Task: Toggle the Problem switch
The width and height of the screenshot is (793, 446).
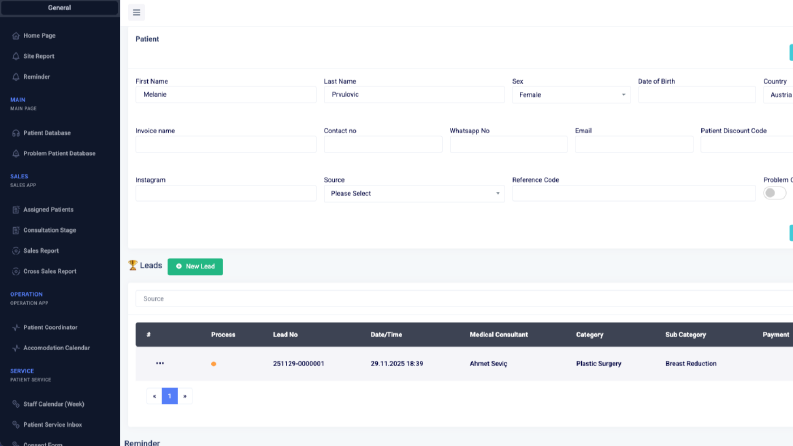Action: pyautogui.click(x=774, y=193)
